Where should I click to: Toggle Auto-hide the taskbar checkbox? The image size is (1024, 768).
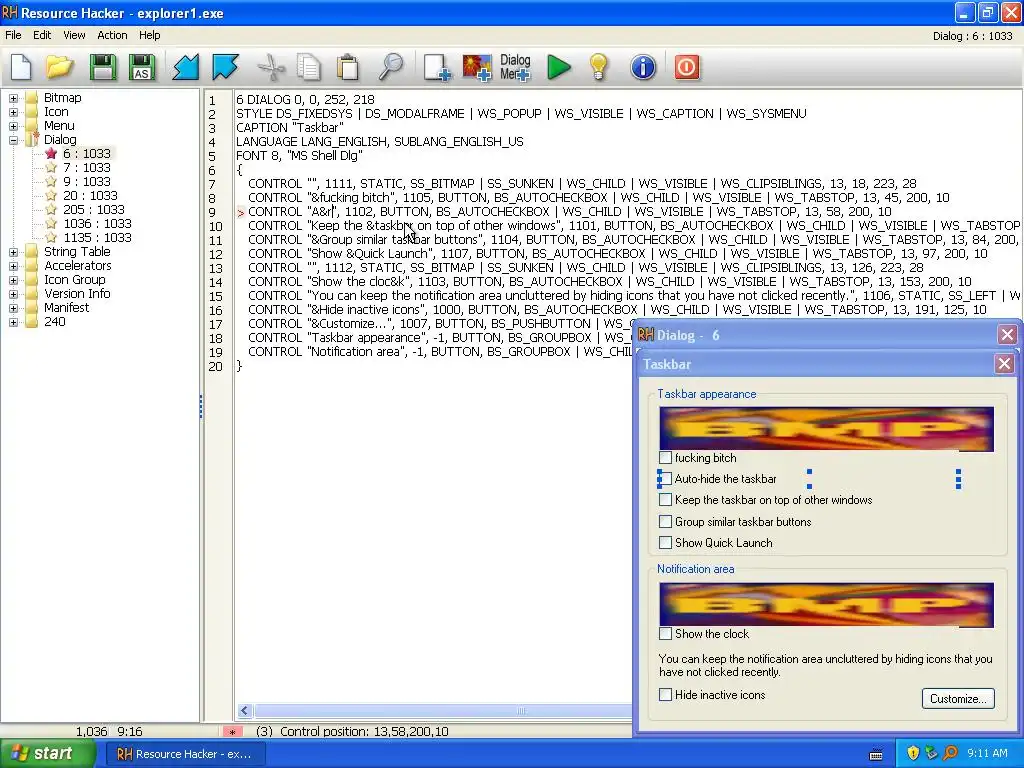665,479
